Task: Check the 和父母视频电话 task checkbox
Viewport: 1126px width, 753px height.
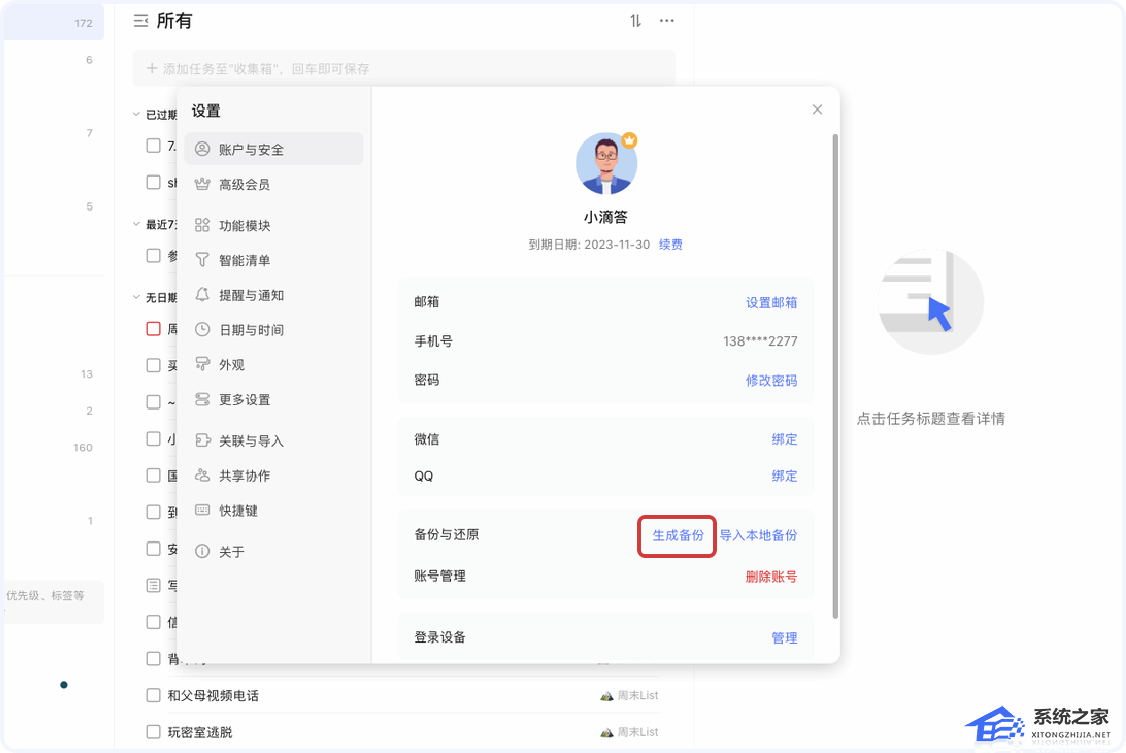Action: (153, 695)
